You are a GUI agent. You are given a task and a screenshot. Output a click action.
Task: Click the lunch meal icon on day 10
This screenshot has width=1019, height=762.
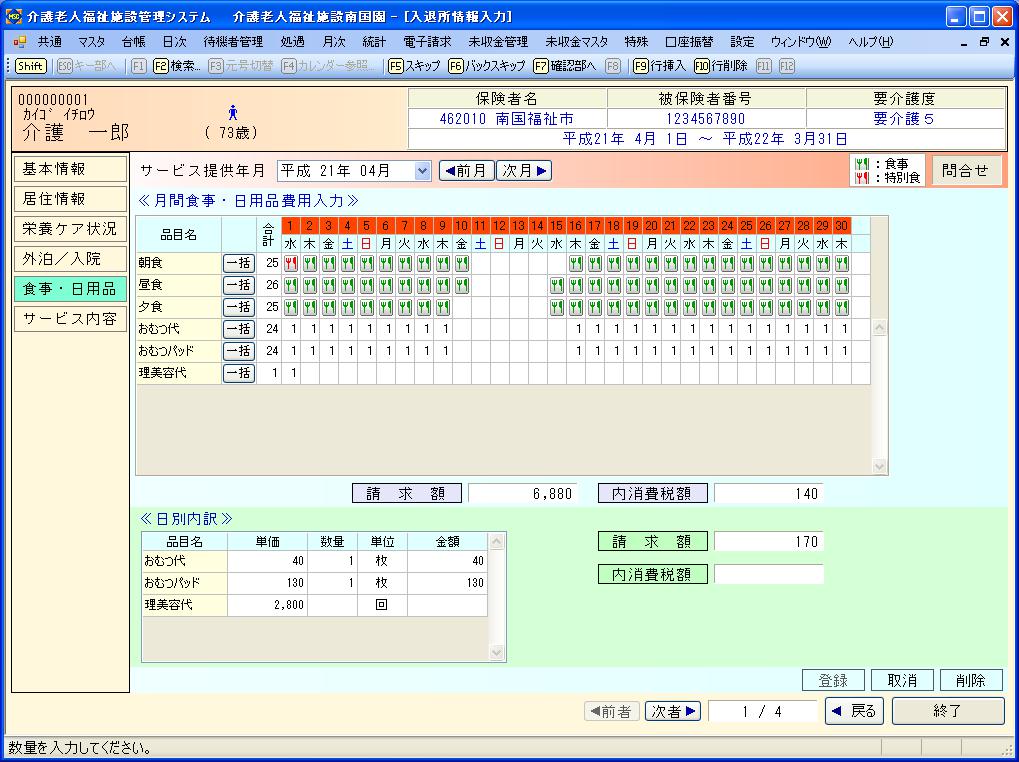(462, 286)
